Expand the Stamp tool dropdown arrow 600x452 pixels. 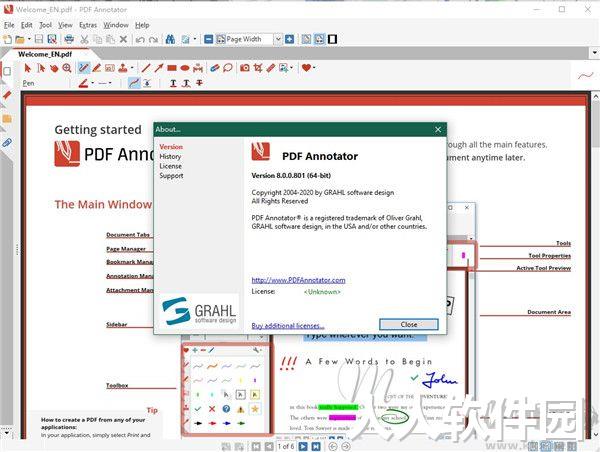pyautogui.click(x=132, y=68)
